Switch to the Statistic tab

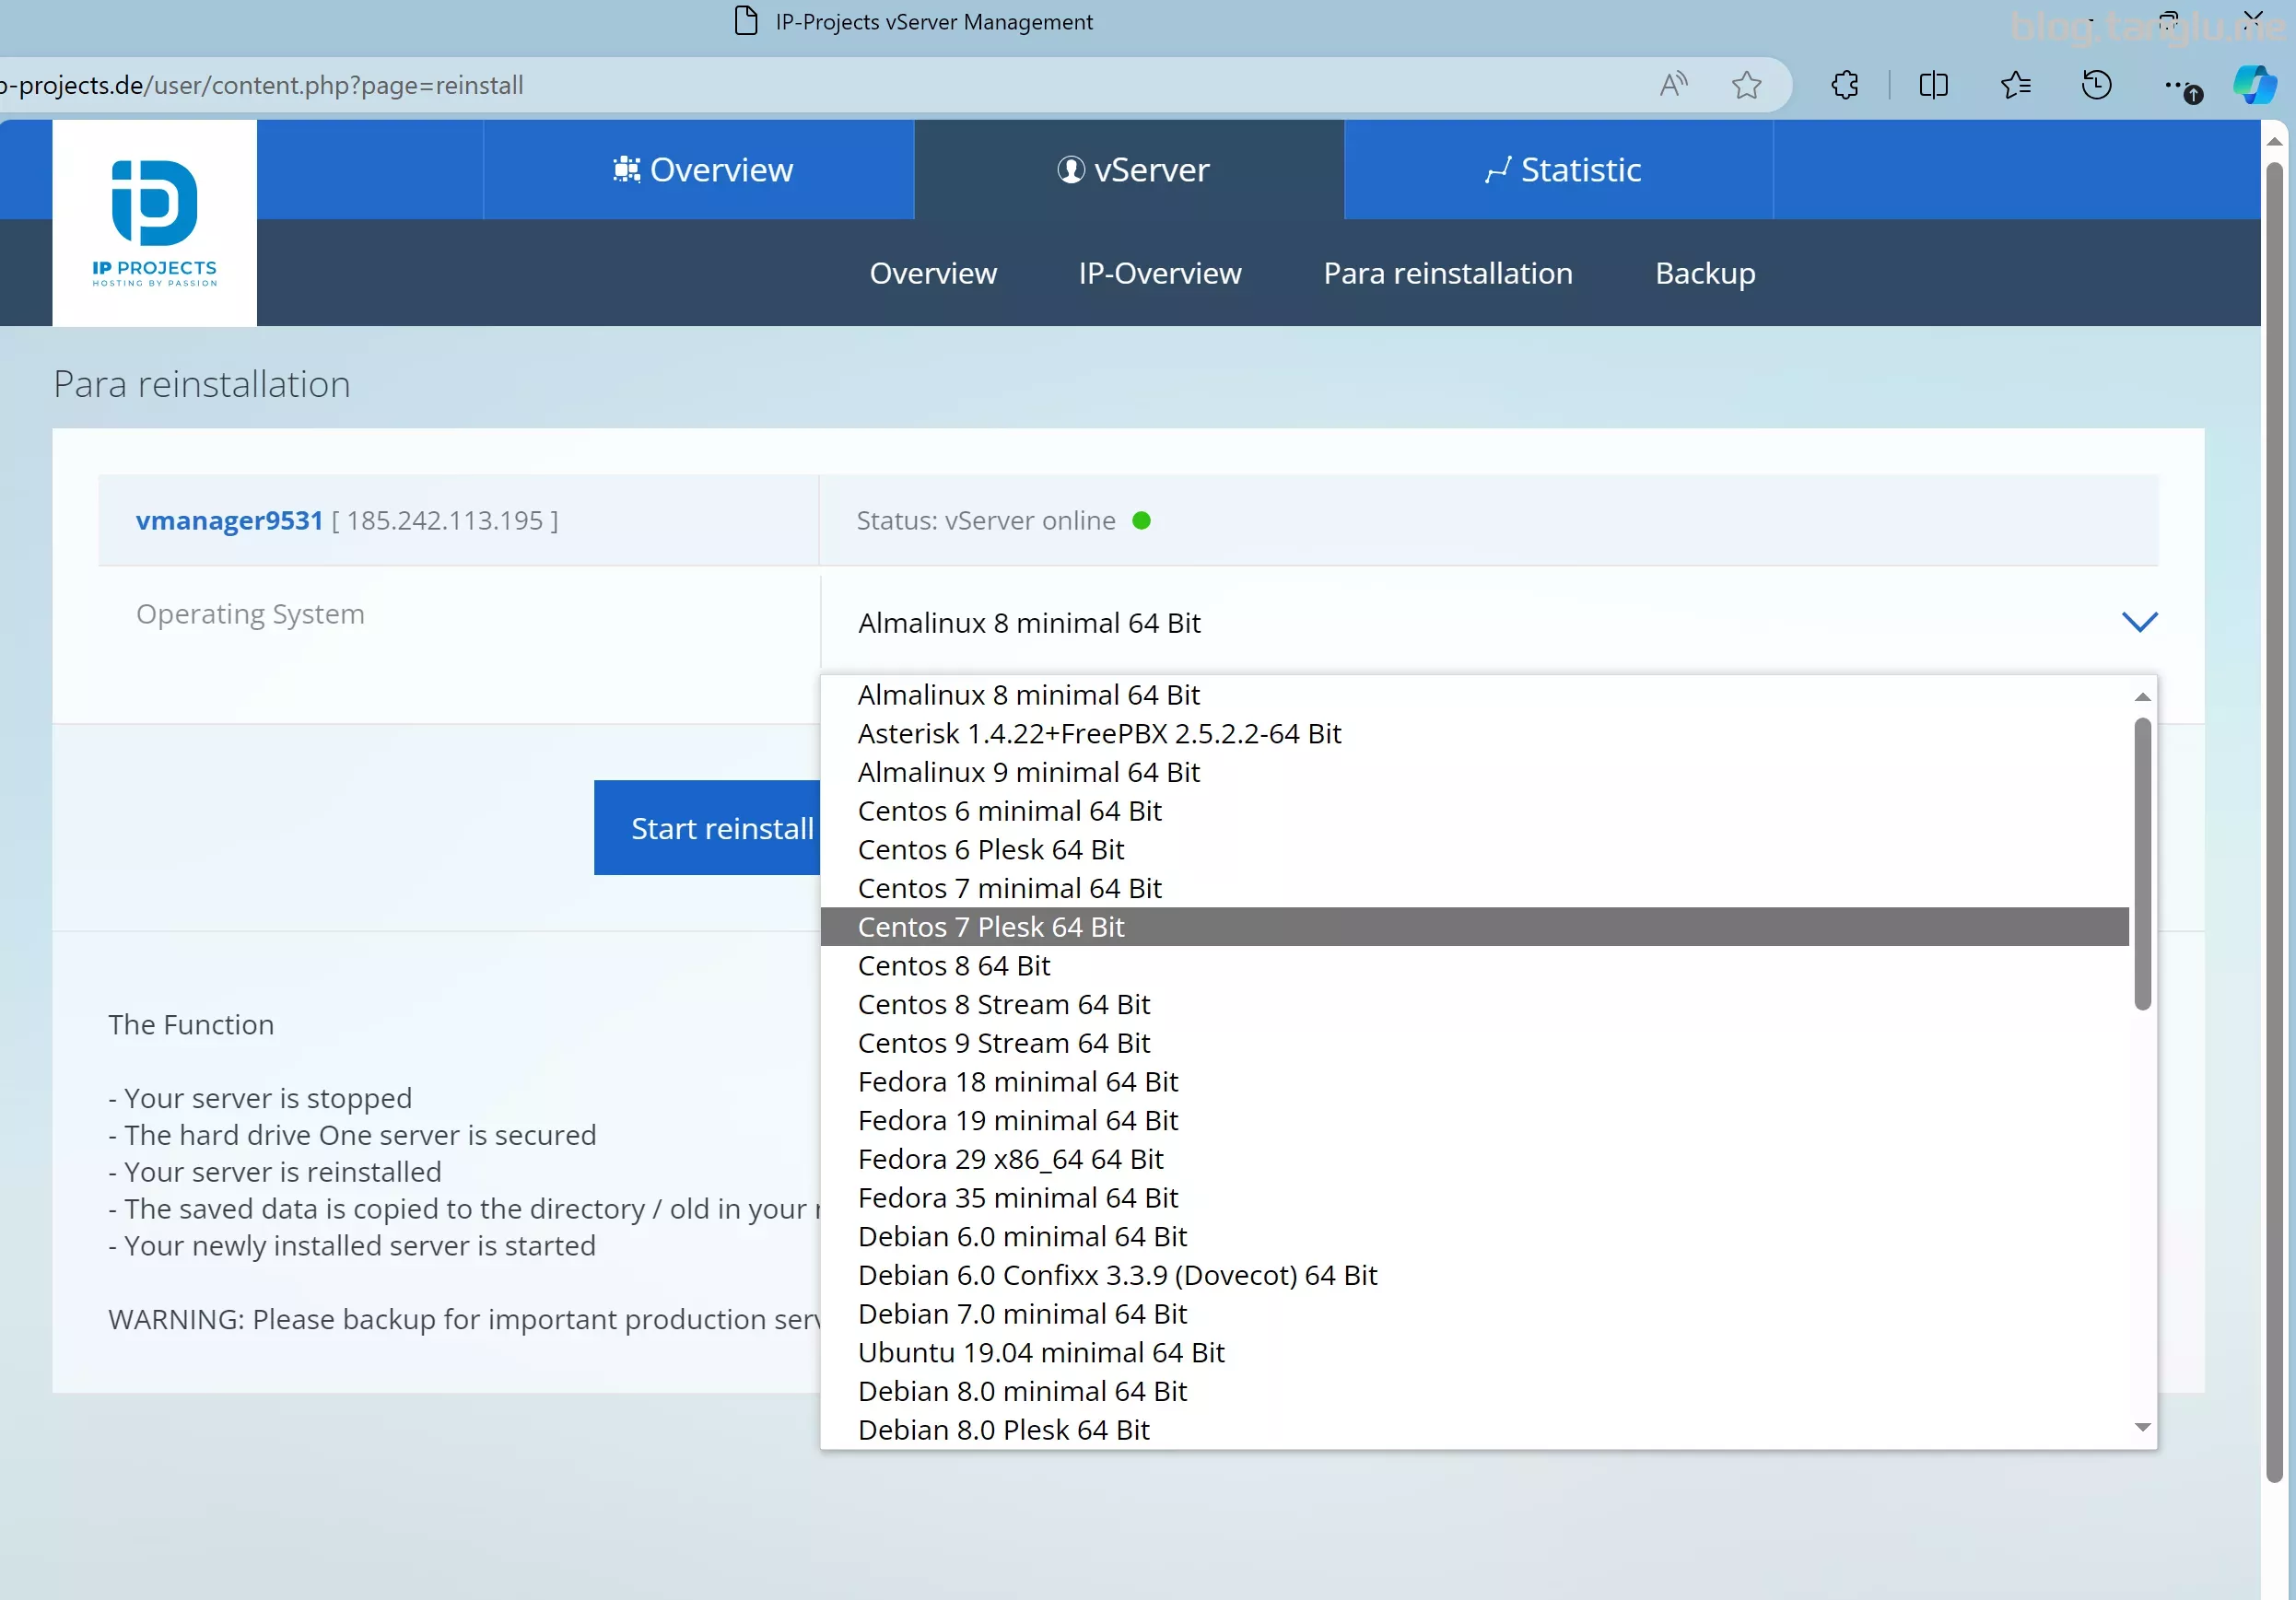click(x=1561, y=170)
